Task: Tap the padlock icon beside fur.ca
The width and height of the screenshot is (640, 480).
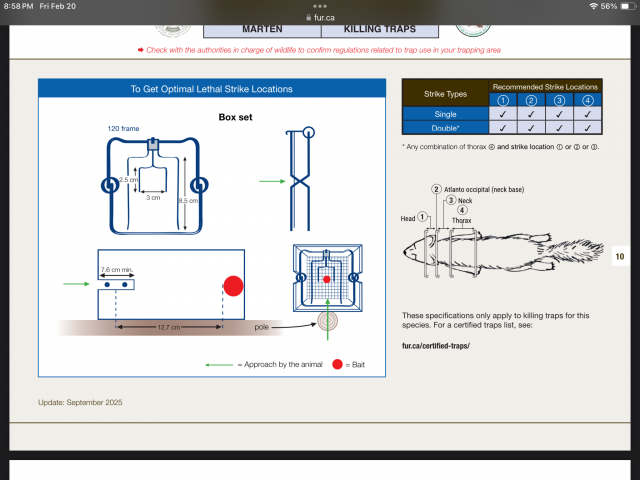Action: [297, 17]
